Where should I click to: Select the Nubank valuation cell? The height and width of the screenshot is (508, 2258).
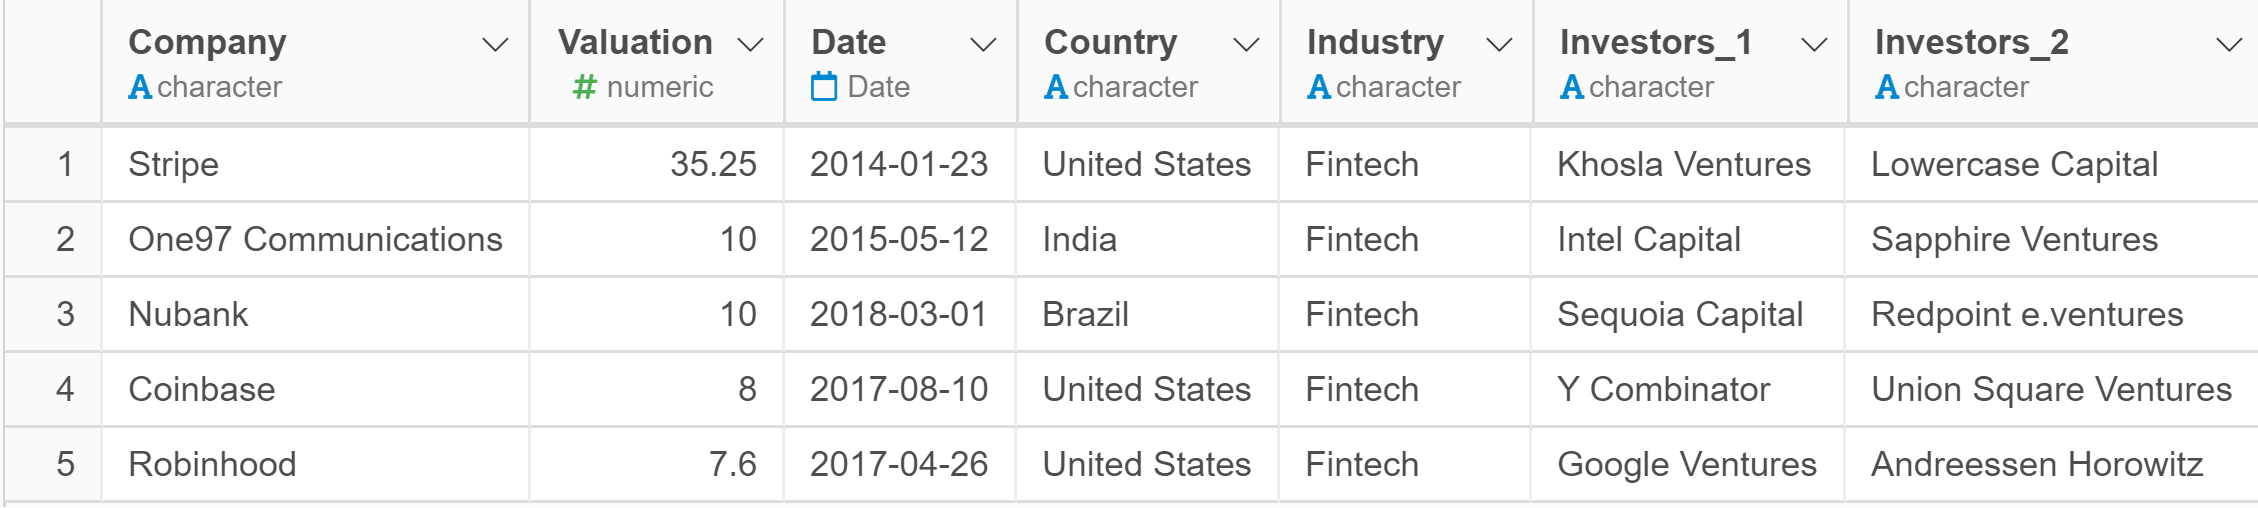point(656,314)
